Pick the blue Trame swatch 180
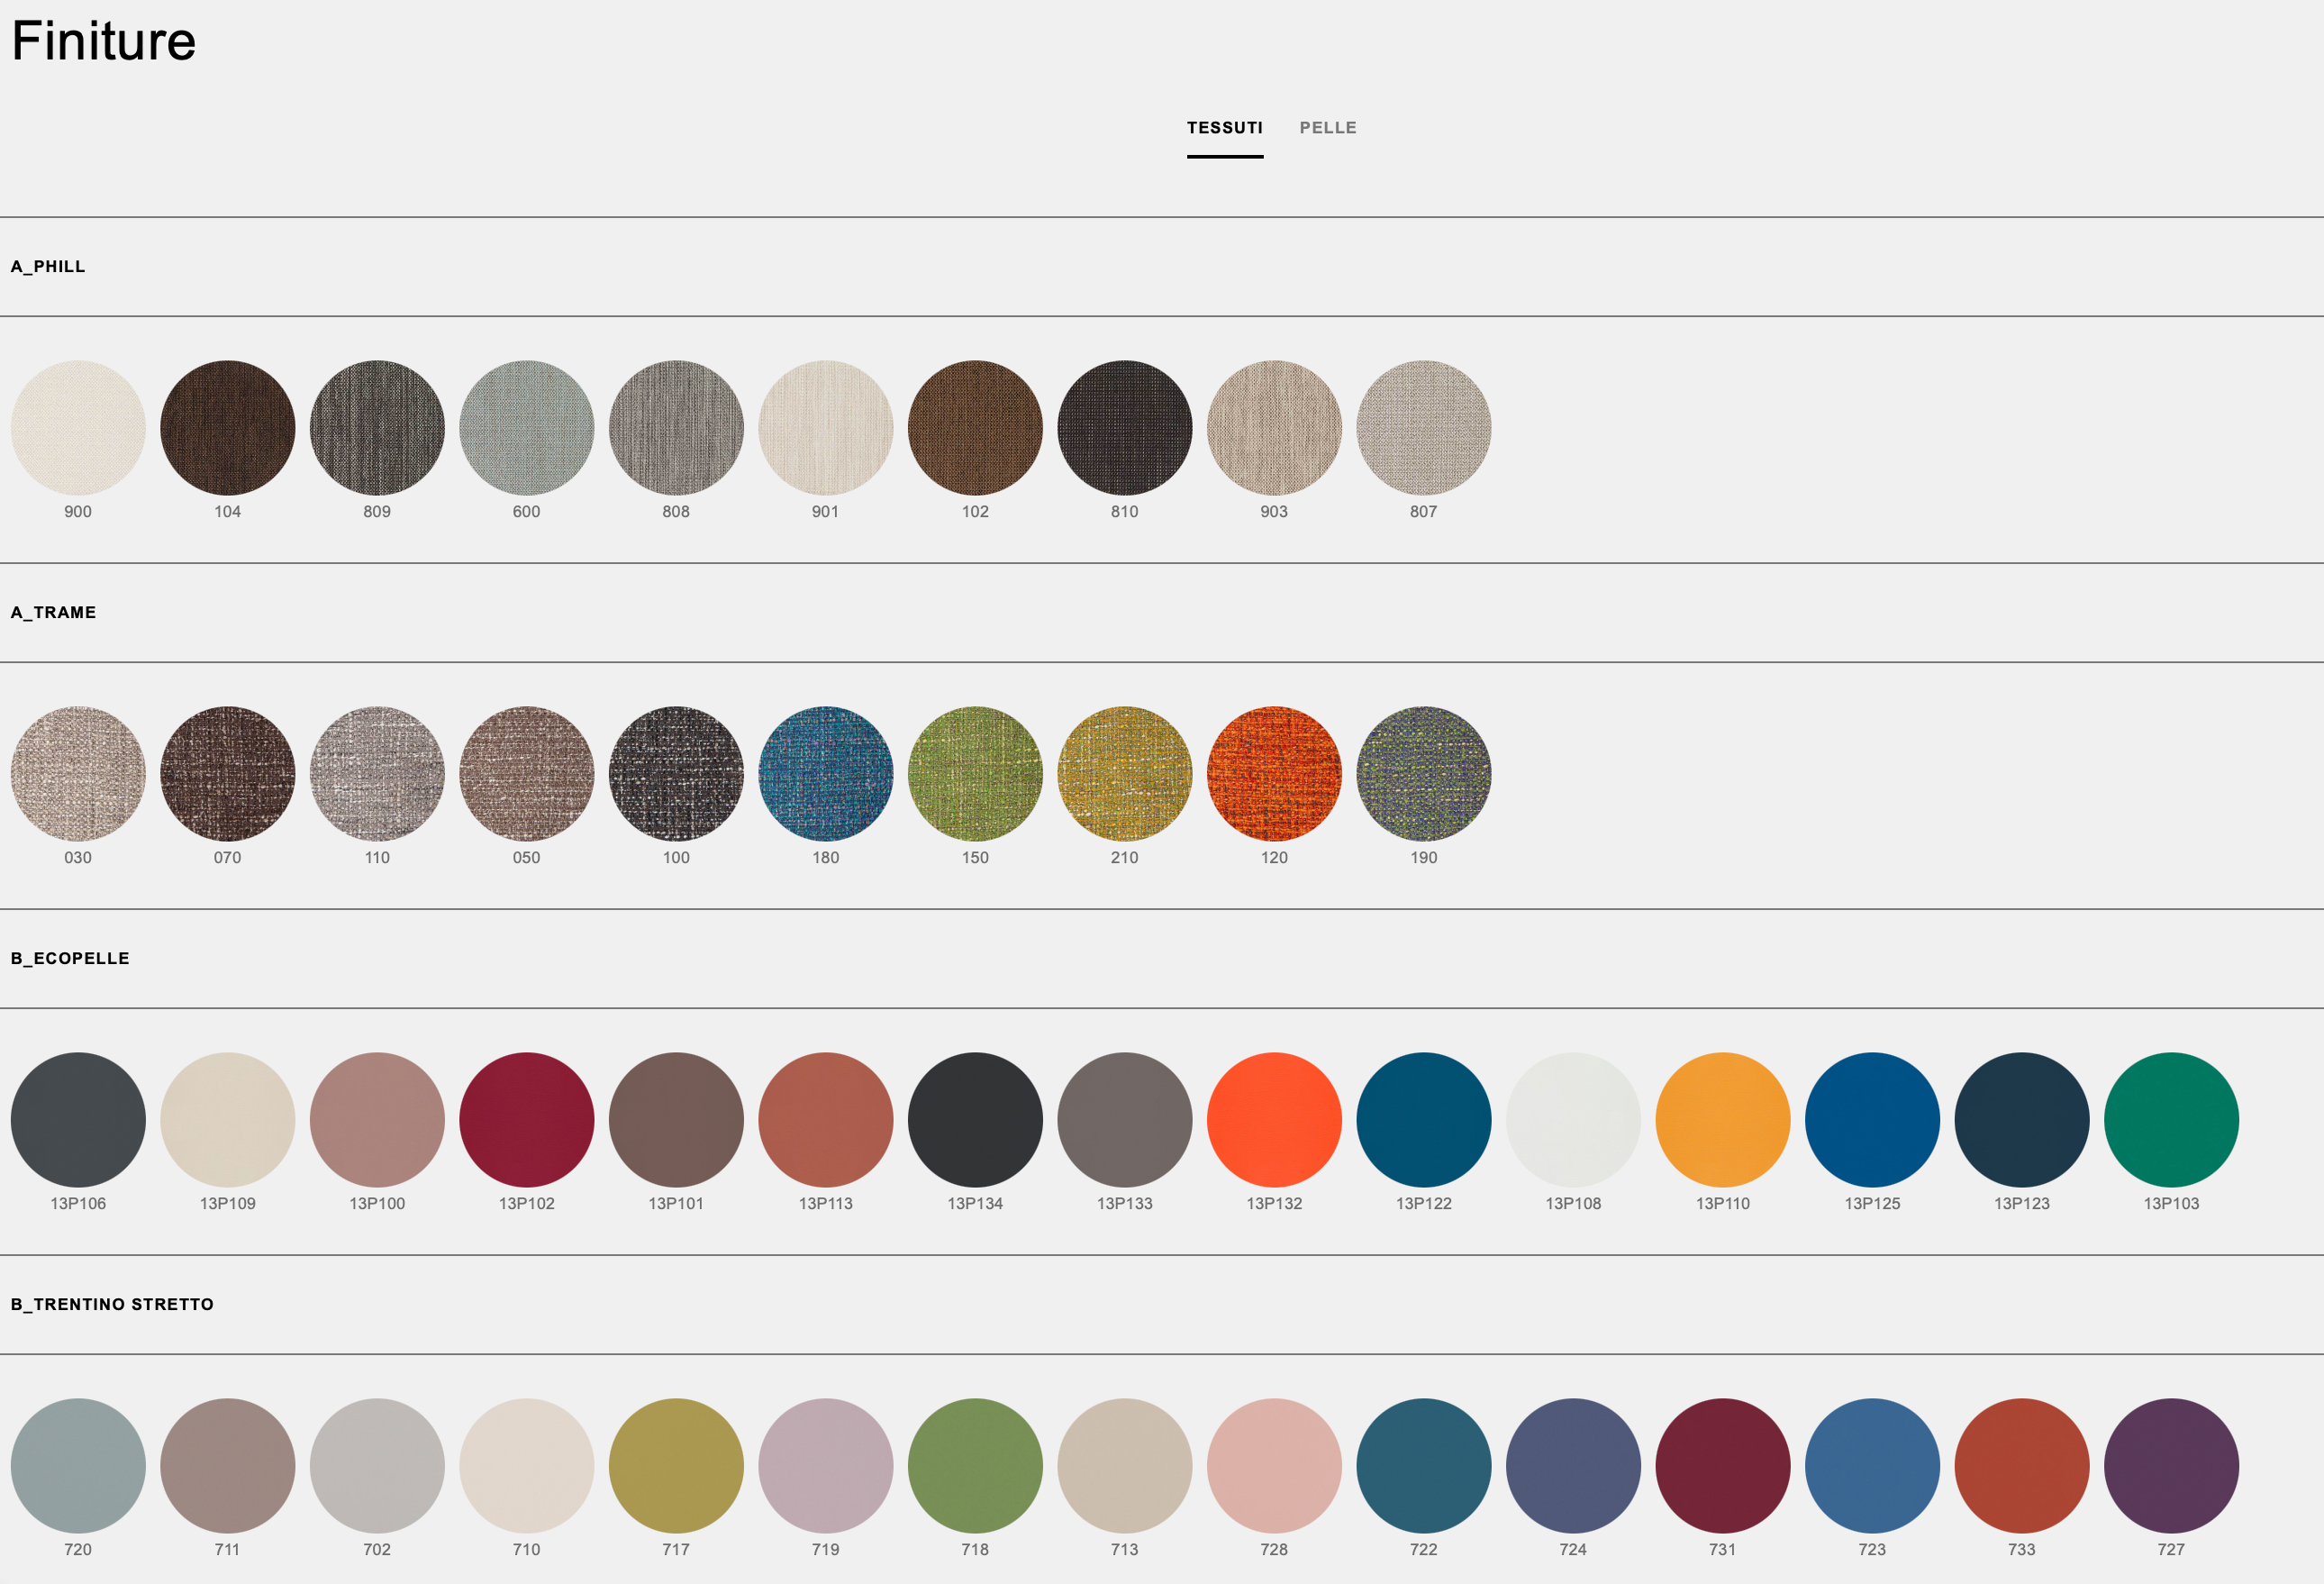 [x=825, y=774]
